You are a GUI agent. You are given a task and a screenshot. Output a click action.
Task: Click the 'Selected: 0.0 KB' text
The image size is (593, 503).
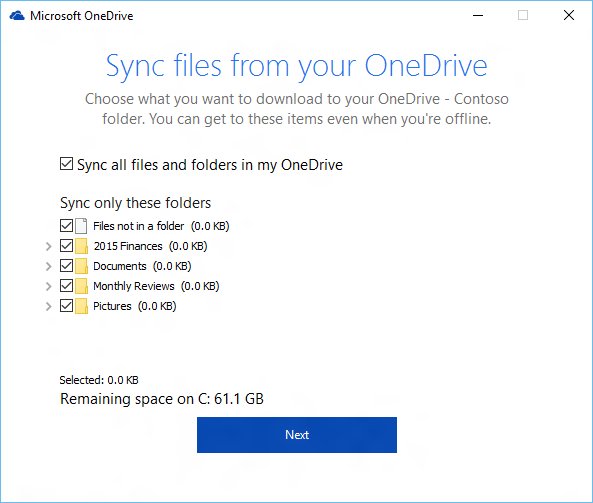tap(99, 380)
